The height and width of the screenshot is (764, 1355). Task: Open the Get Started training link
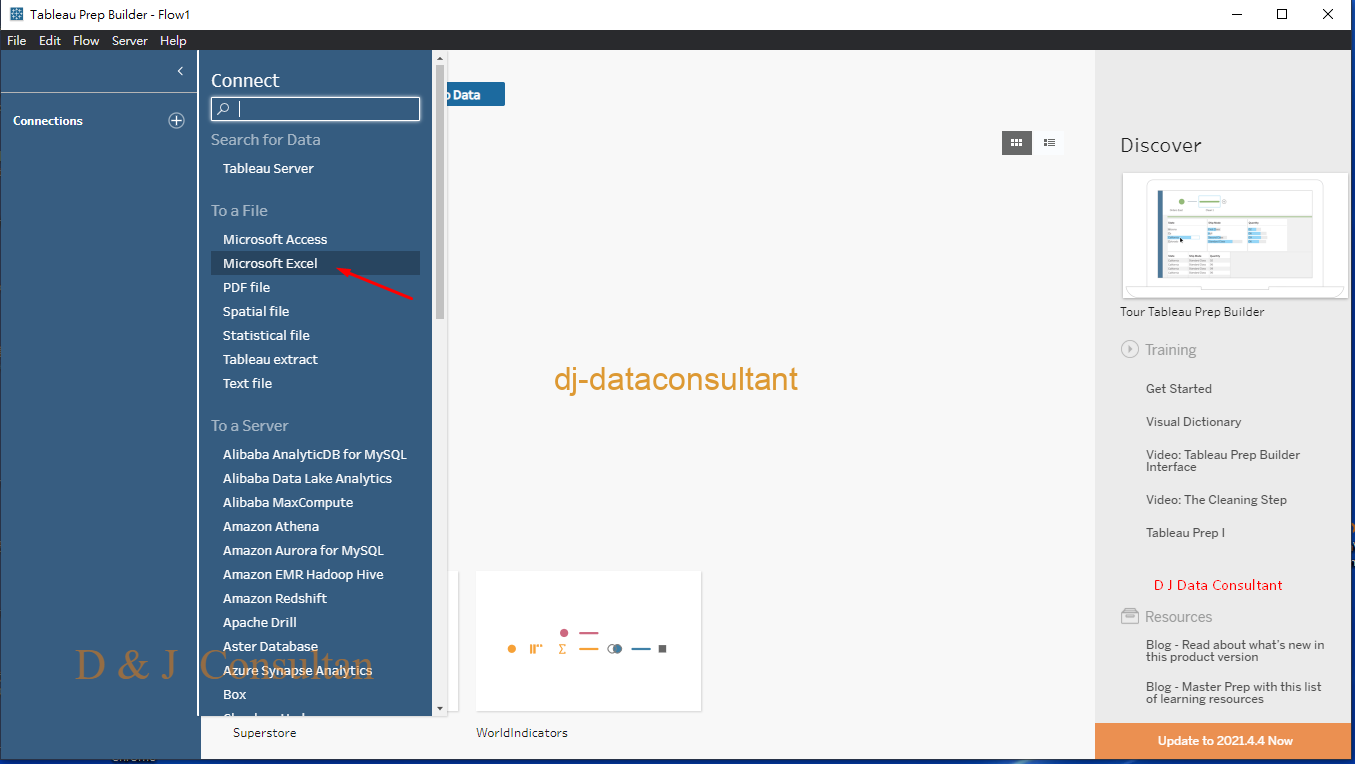[1178, 389]
